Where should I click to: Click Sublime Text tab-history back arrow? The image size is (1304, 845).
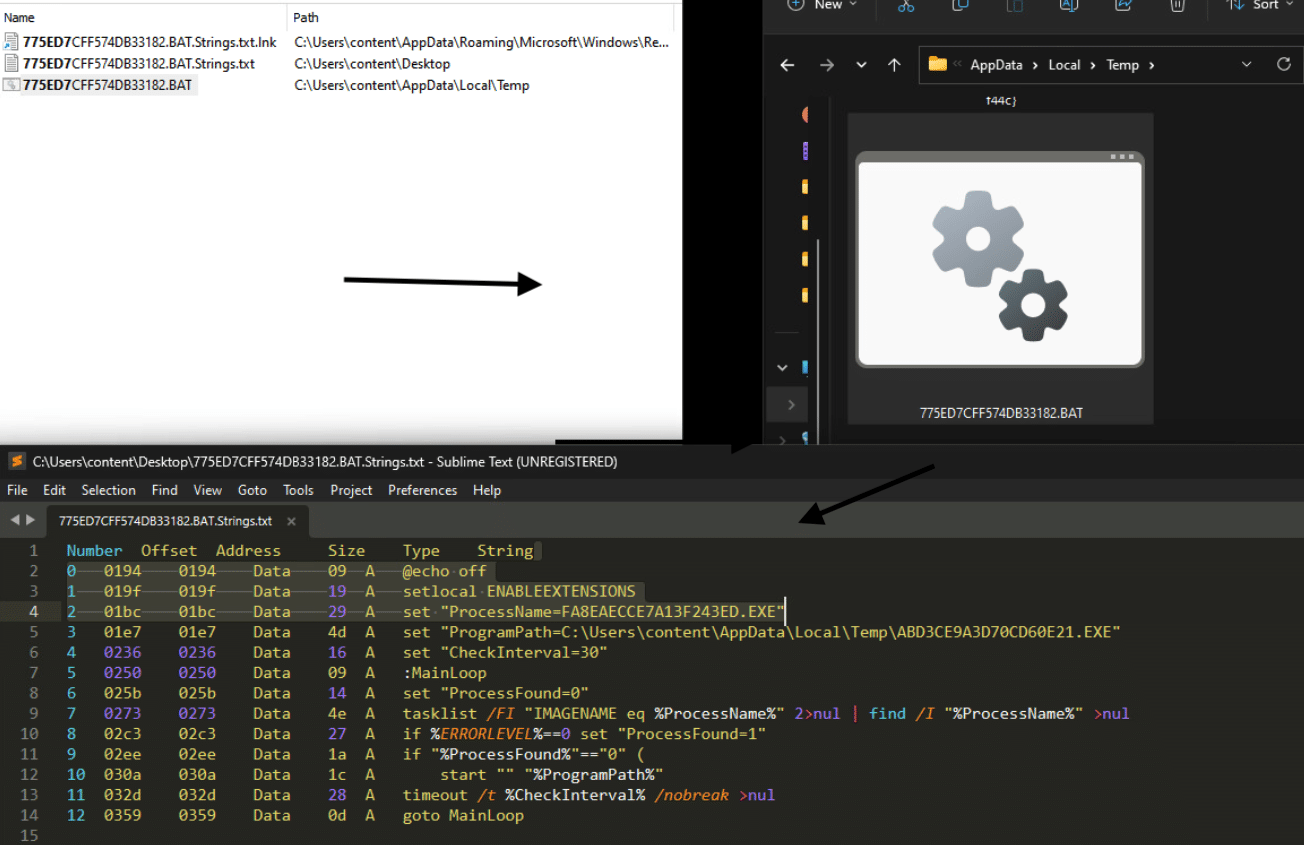[15, 520]
